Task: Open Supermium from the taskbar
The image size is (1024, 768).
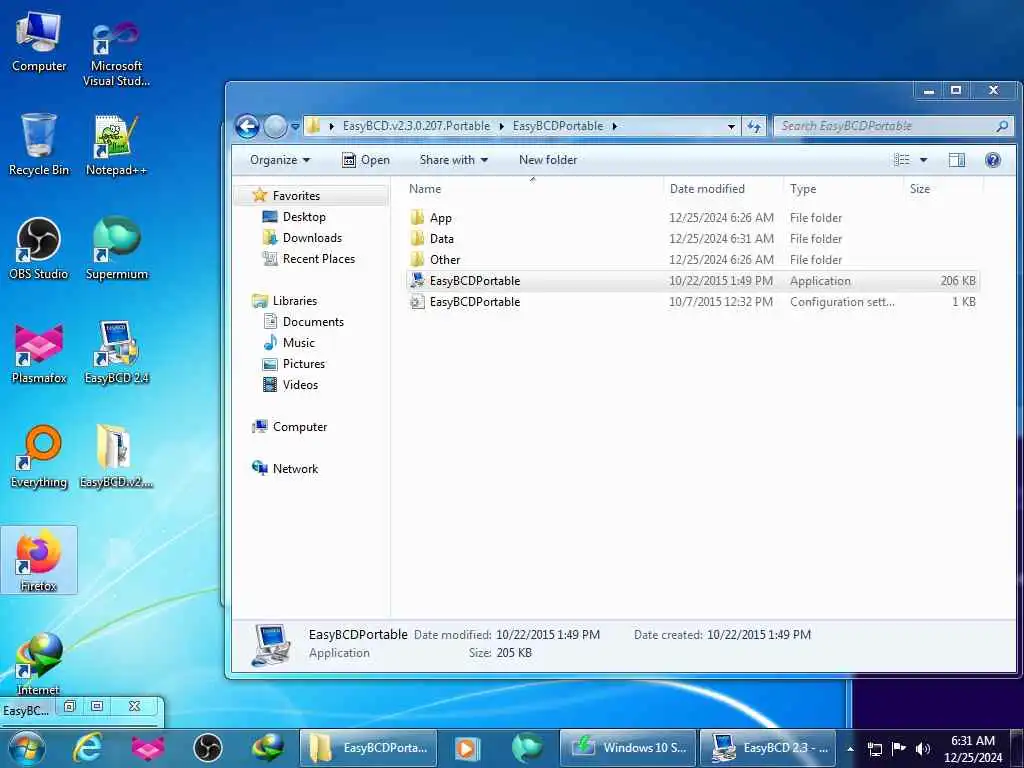Action: coord(527,748)
